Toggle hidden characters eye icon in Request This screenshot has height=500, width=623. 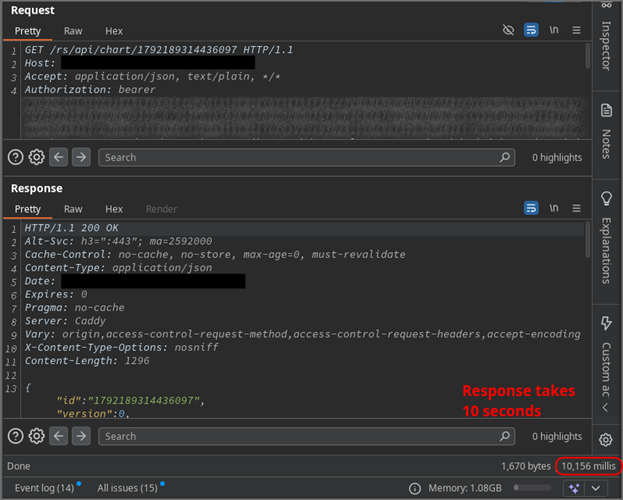tap(508, 31)
